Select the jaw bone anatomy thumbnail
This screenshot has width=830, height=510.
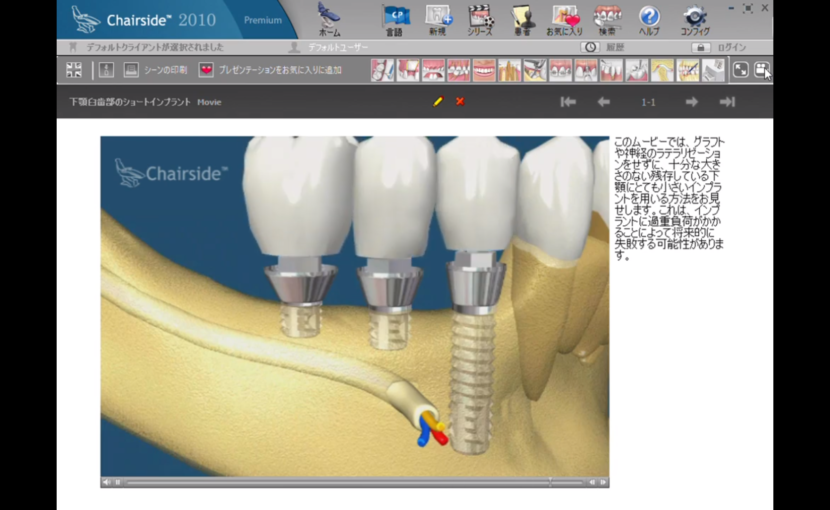click(662, 70)
